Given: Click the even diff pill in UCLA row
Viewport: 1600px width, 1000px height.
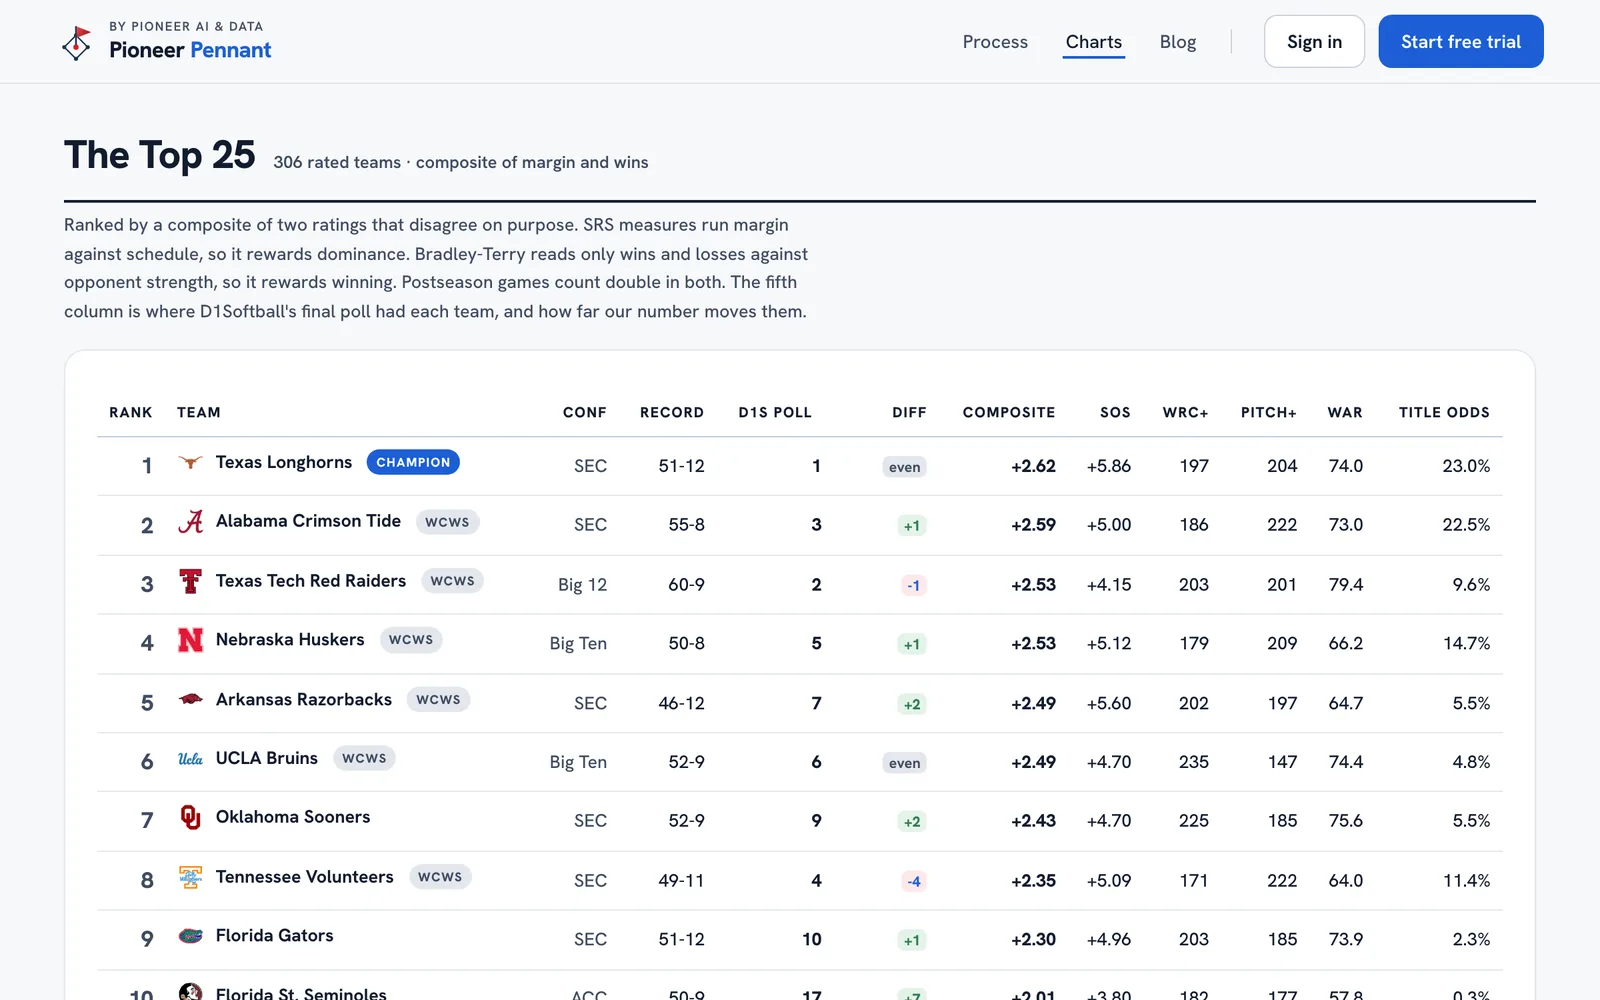Looking at the screenshot, I should tap(904, 763).
